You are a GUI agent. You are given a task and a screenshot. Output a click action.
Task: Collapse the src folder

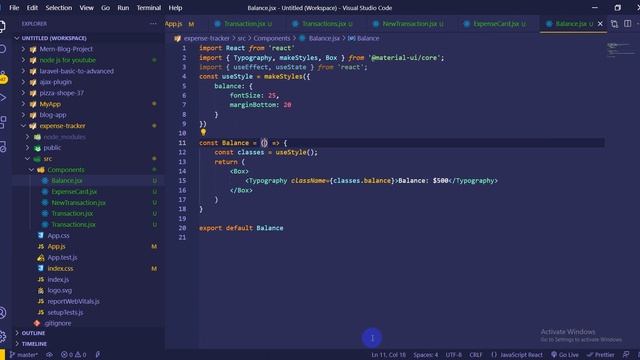[x=48, y=159]
